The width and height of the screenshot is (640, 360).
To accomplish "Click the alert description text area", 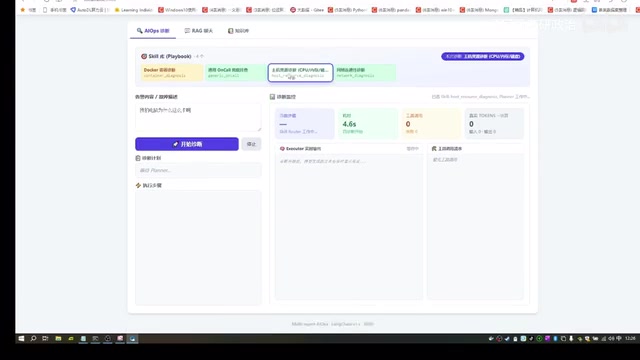I will point(198,117).
